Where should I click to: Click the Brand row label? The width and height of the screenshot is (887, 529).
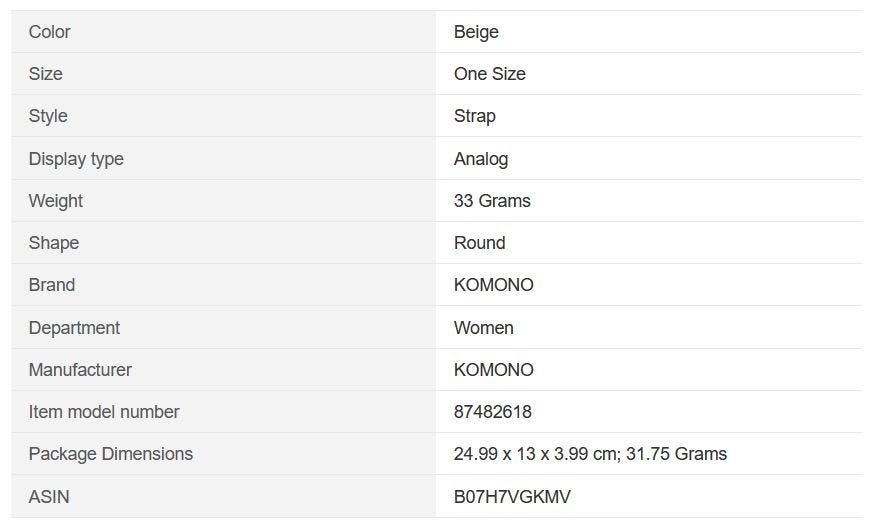coord(52,285)
